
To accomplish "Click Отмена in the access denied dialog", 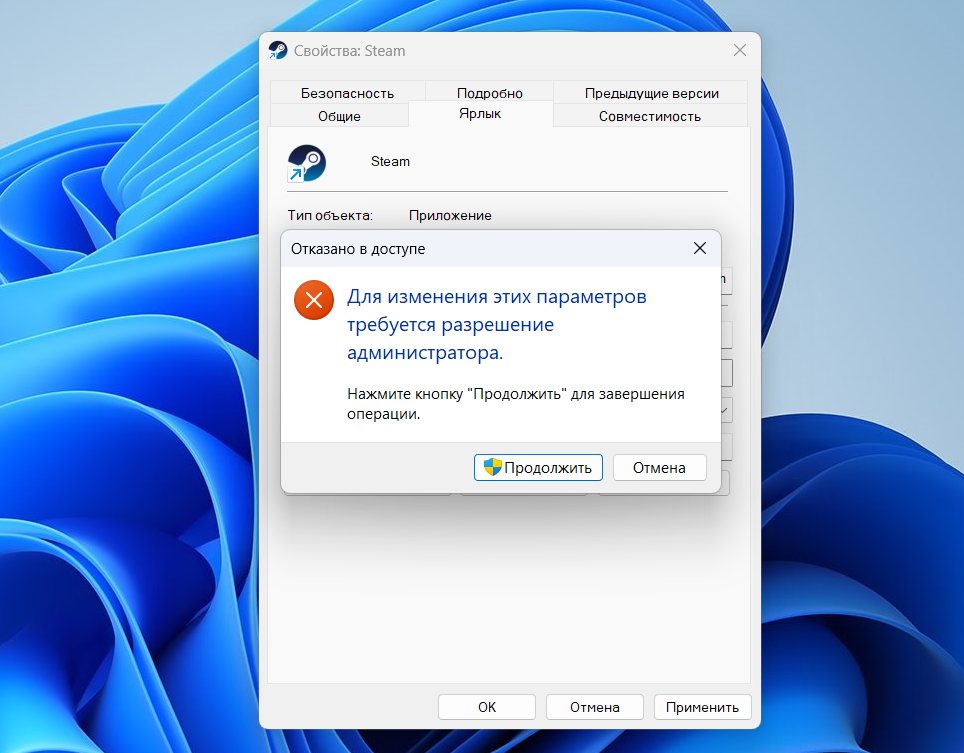I will (x=659, y=467).
